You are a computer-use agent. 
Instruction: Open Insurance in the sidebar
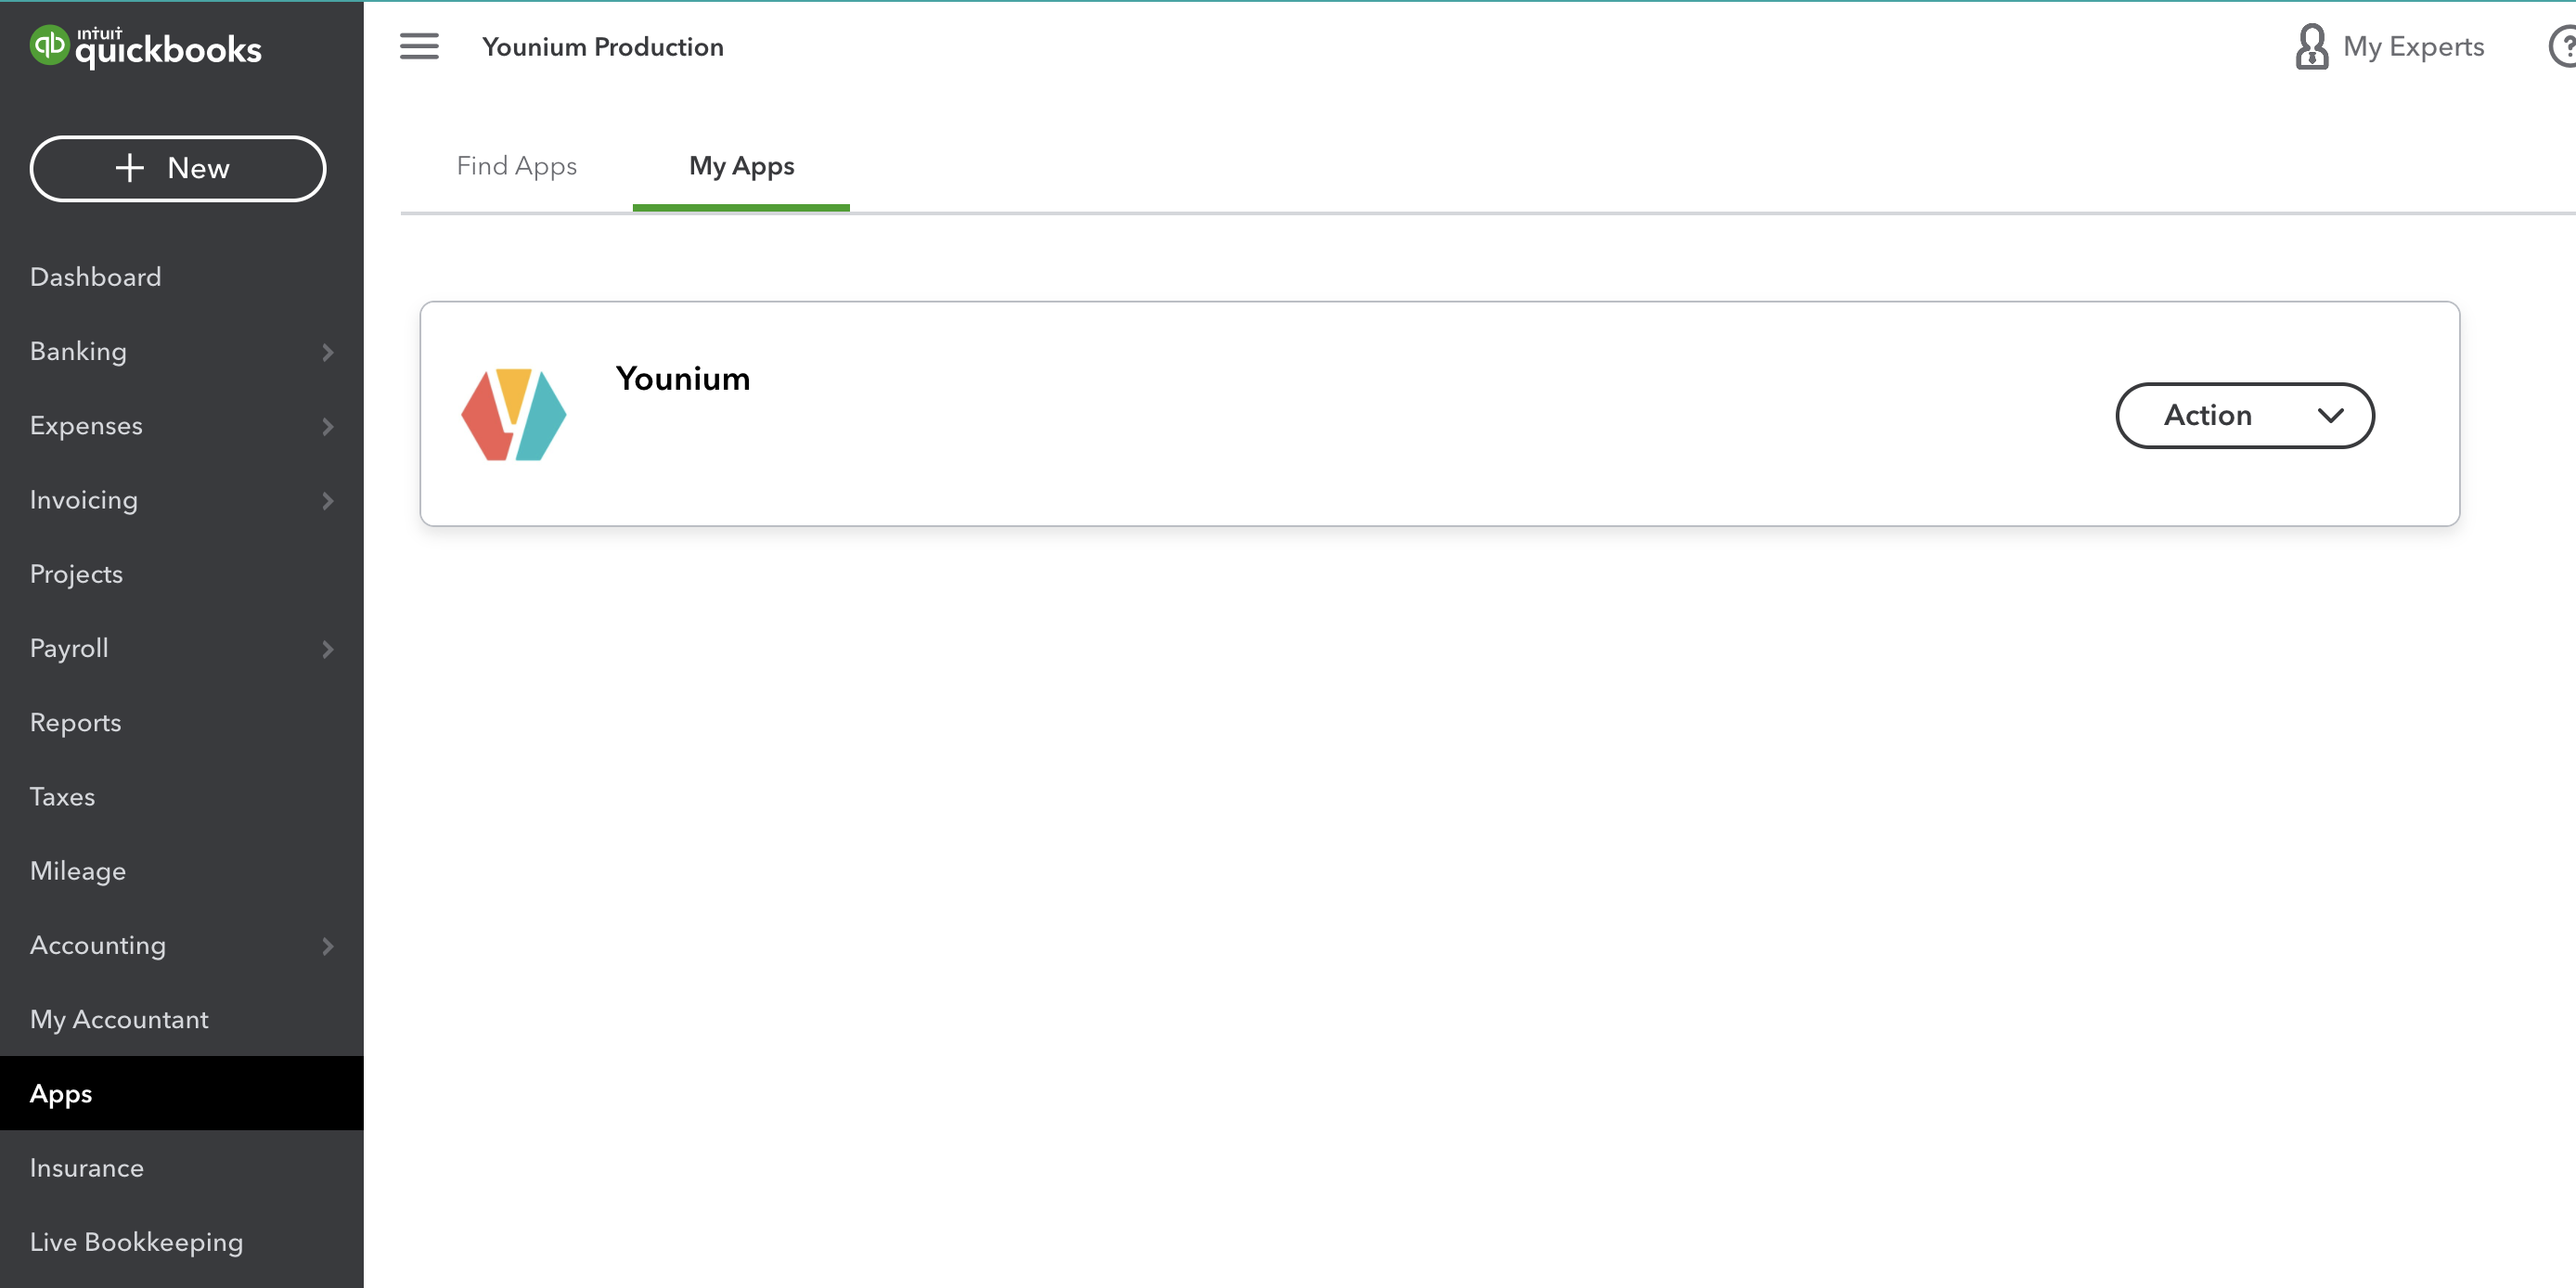(181, 1168)
